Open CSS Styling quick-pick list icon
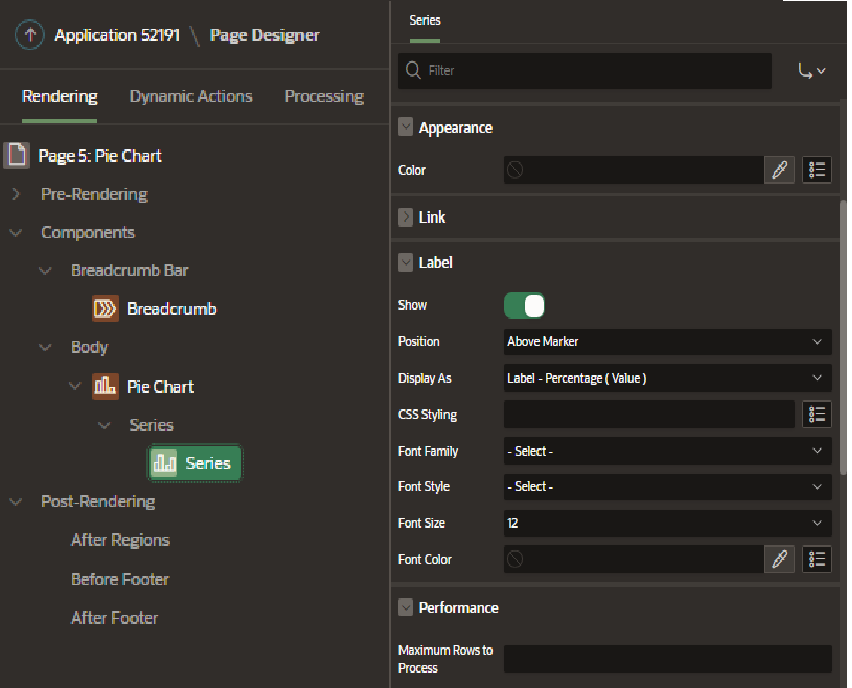Image resolution: width=852 pixels, height=688 pixels. 817,414
